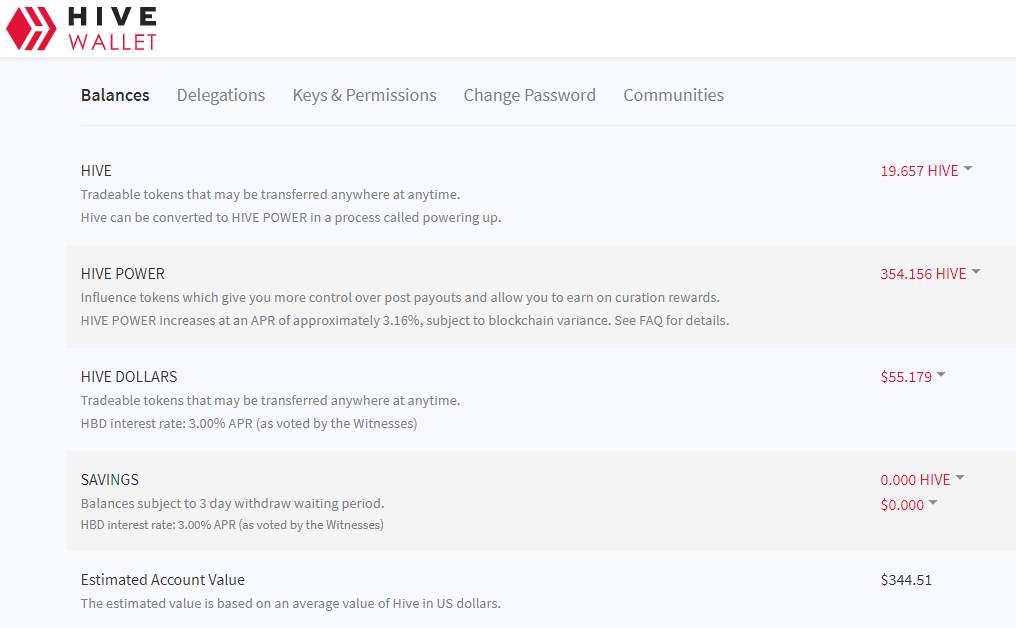Click the $344.51 estimated account value
Screen dimensions: 1016x628
(906, 580)
